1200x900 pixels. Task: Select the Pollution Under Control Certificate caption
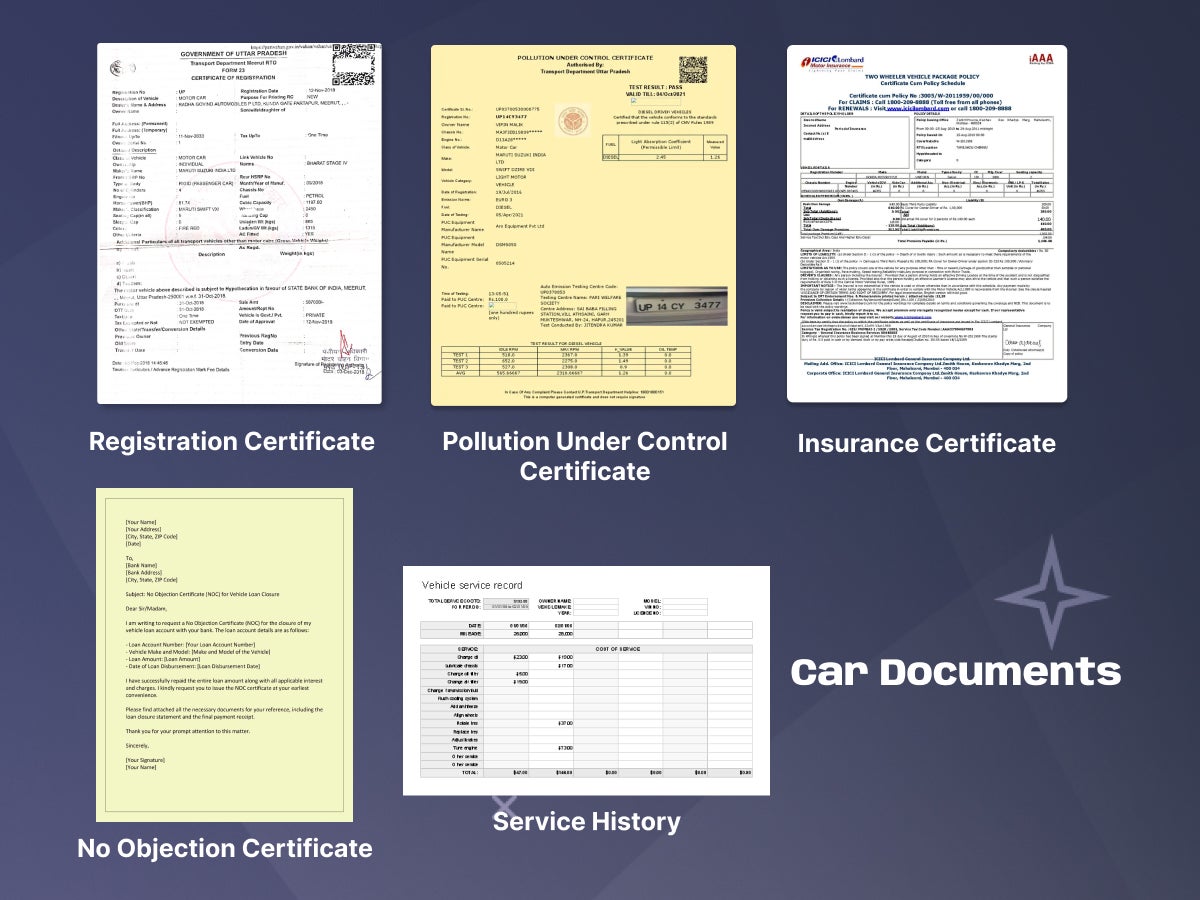click(x=585, y=456)
